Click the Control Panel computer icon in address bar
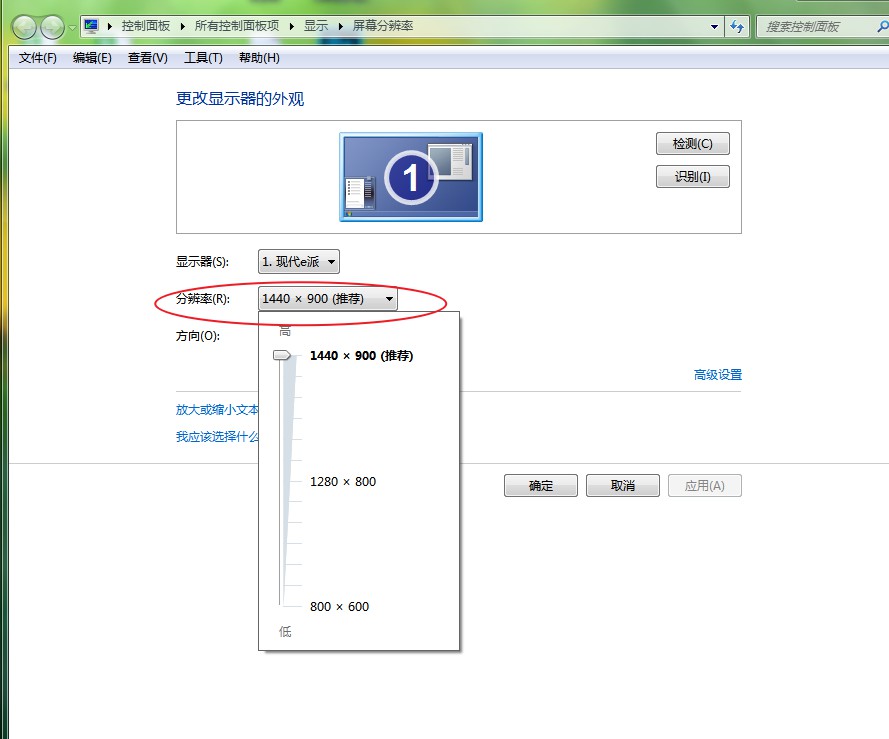 (x=91, y=26)
